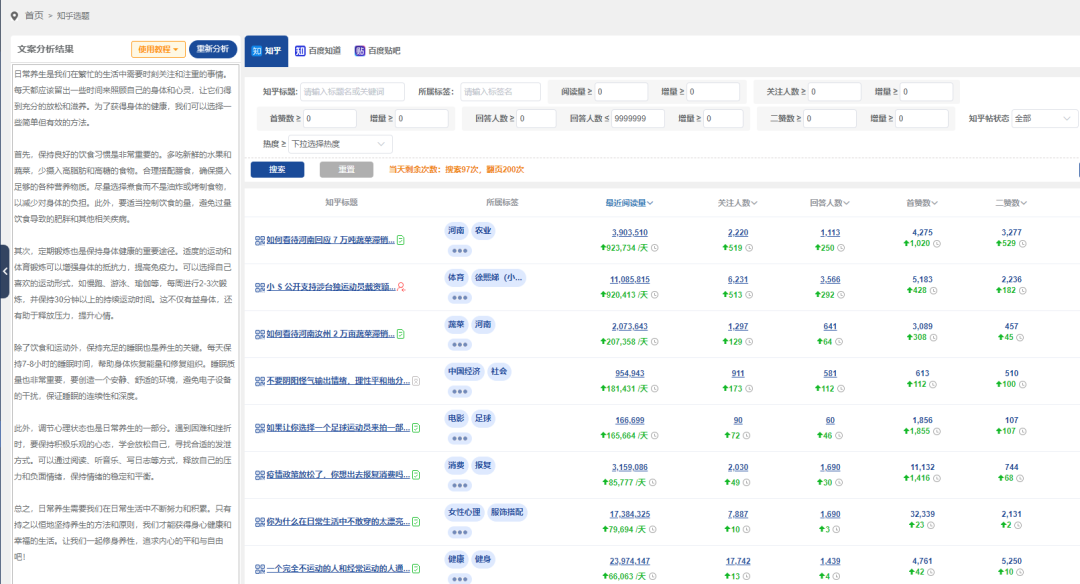Image resolution: width=1080 pixels, height=584 pixels.
Task: Click the location pin icon in the breadcrumb
Action: (14, 16)
